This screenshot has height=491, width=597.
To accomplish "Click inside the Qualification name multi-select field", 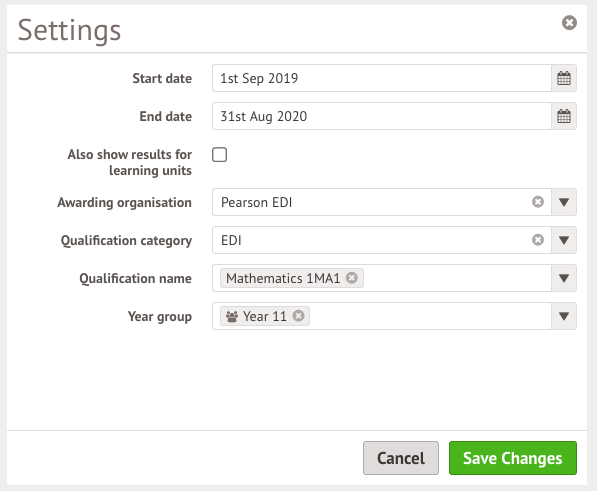I will pos(457,278).
